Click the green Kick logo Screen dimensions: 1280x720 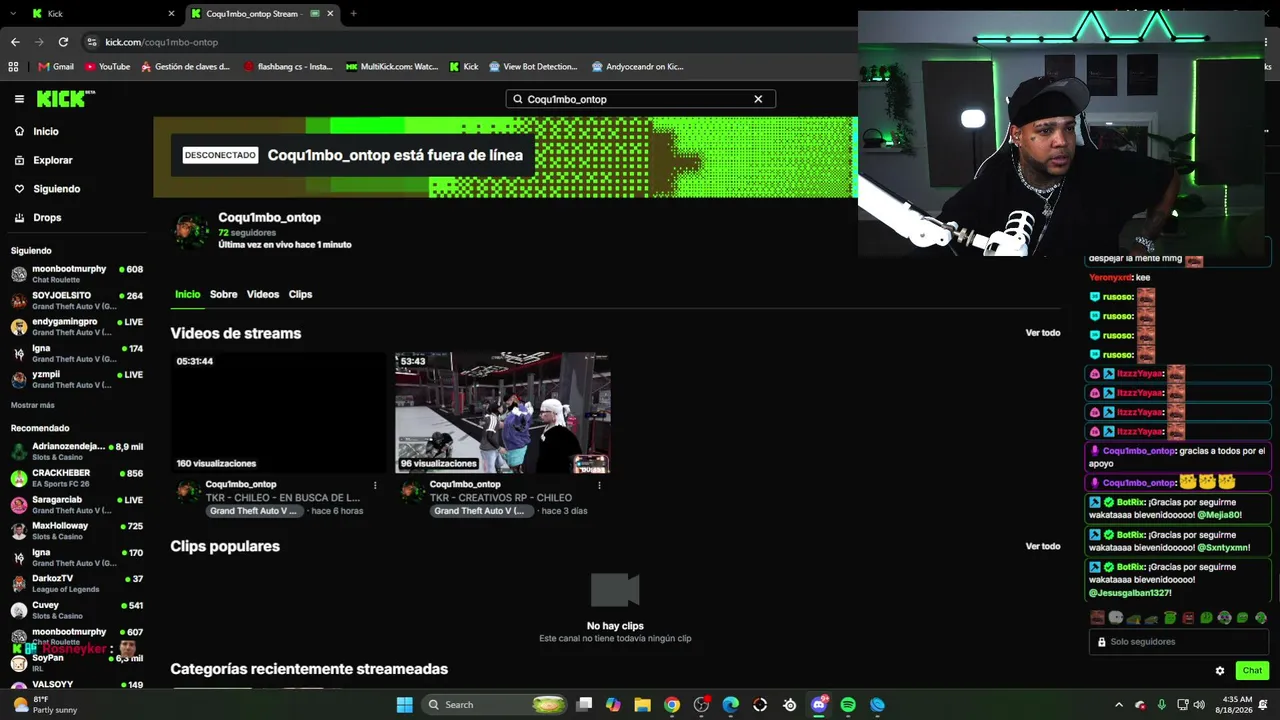pos(65,99)
